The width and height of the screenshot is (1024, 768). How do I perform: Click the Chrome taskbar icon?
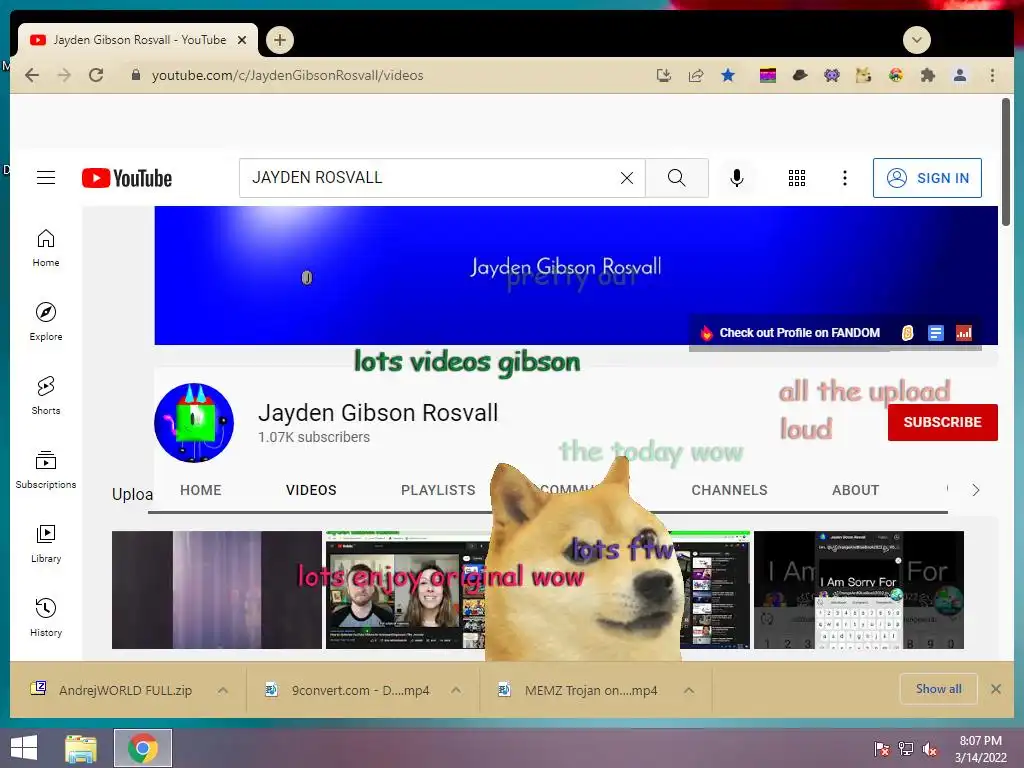point(143,748)
